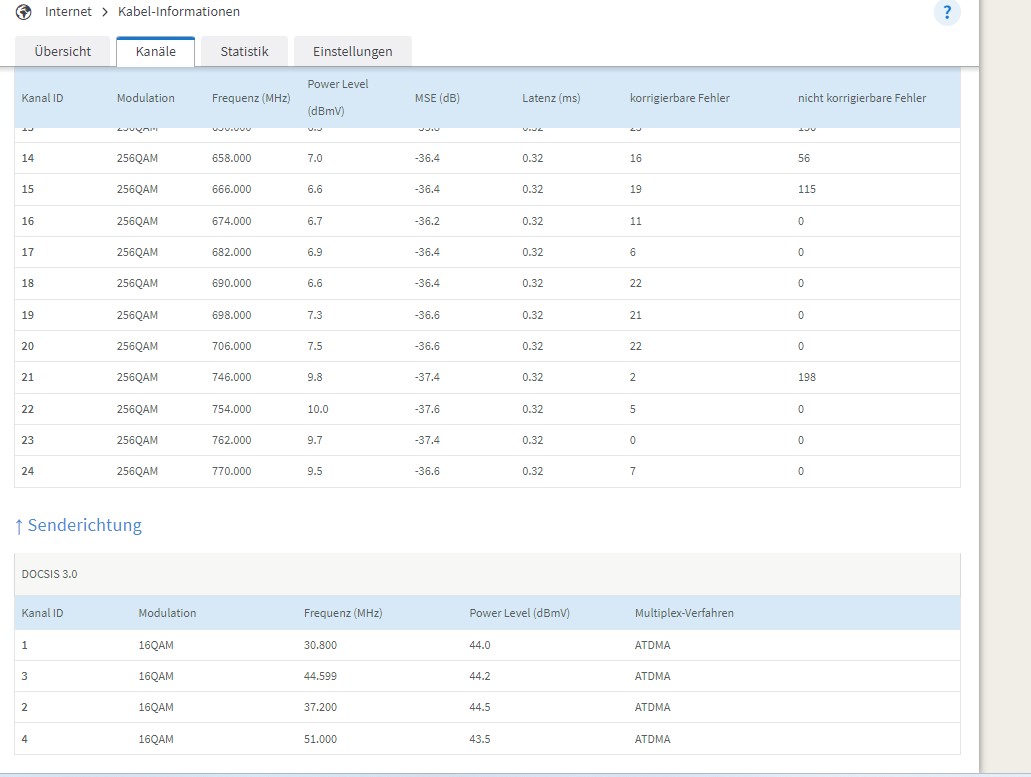This screenshot has width=1031, height=777.
Task: Switch to the Statistik tab
Action: pos(244,51)
